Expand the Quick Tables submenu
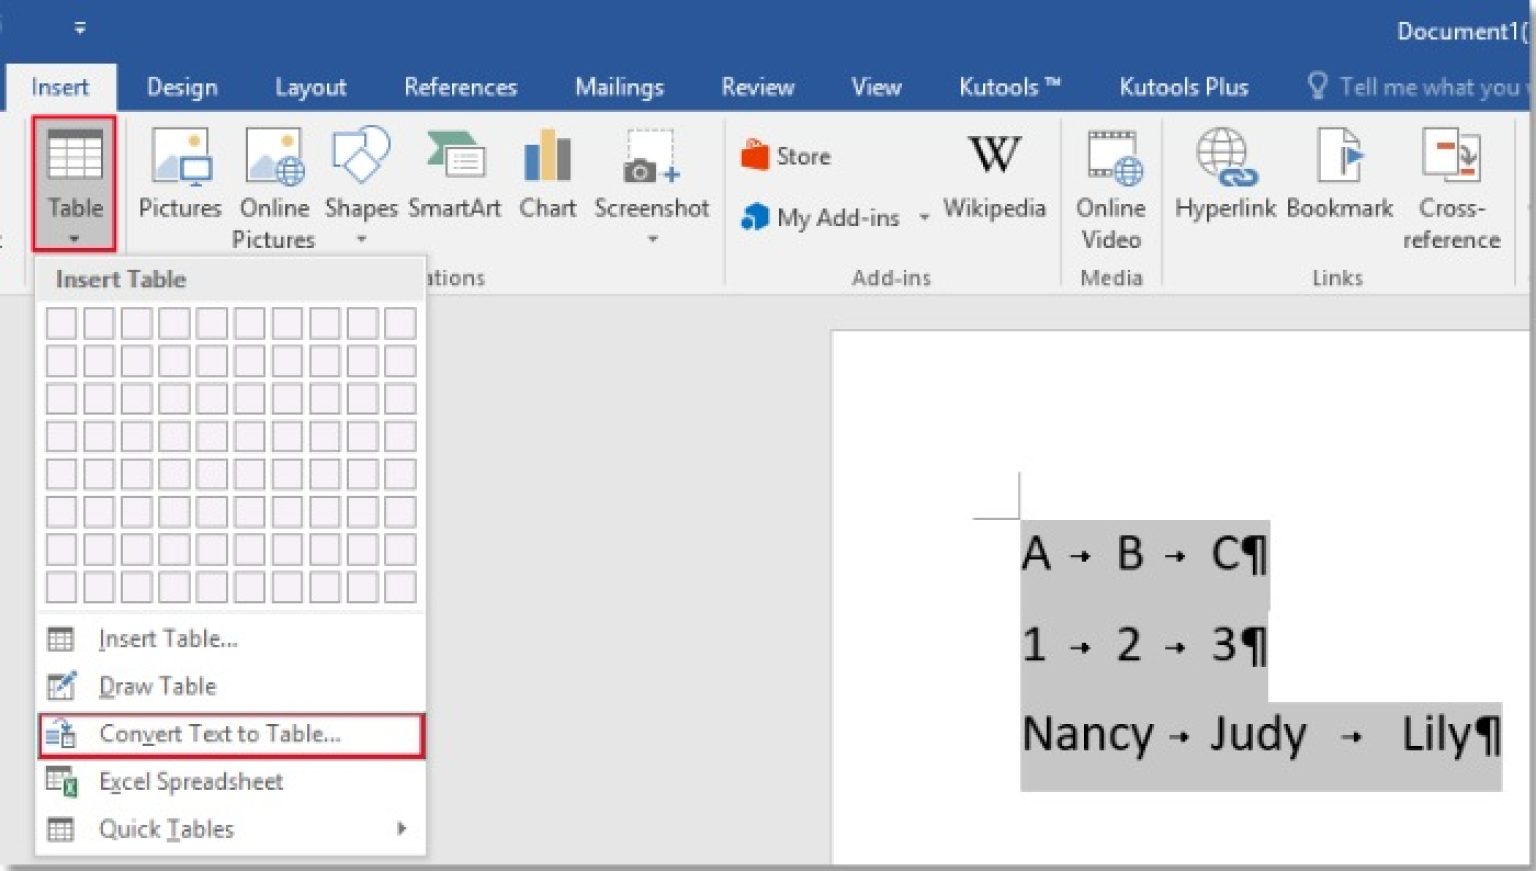The height and width of the screenshot is (871, 1536). pyautogui.click(x=167, y=829)
